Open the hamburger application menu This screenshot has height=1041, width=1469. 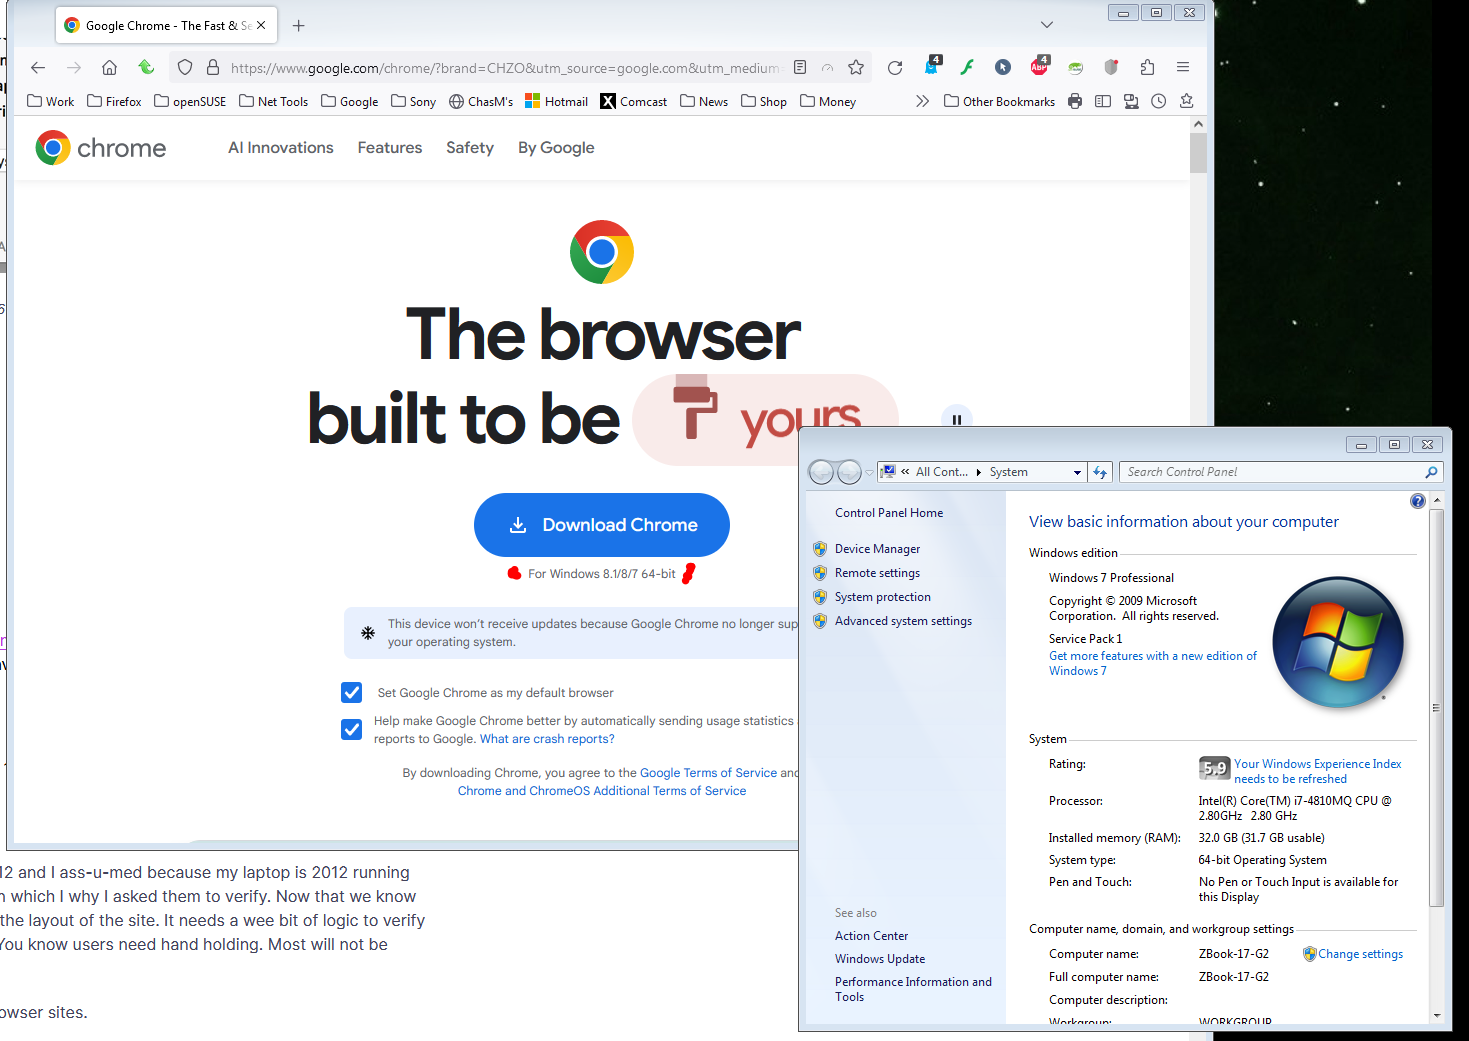[1183, 68]
